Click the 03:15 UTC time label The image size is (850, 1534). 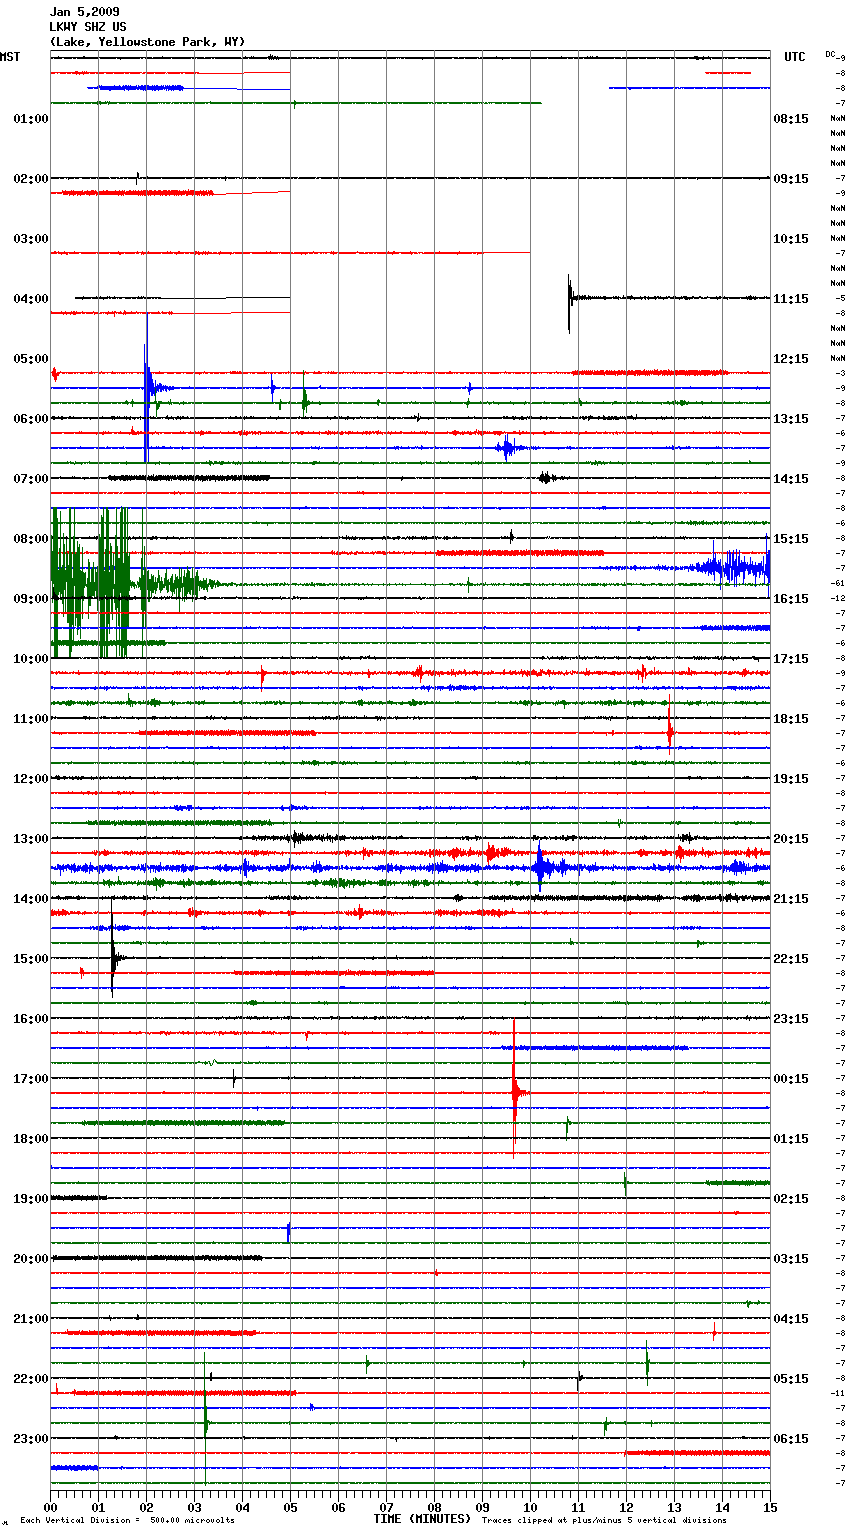(791, 1259)
